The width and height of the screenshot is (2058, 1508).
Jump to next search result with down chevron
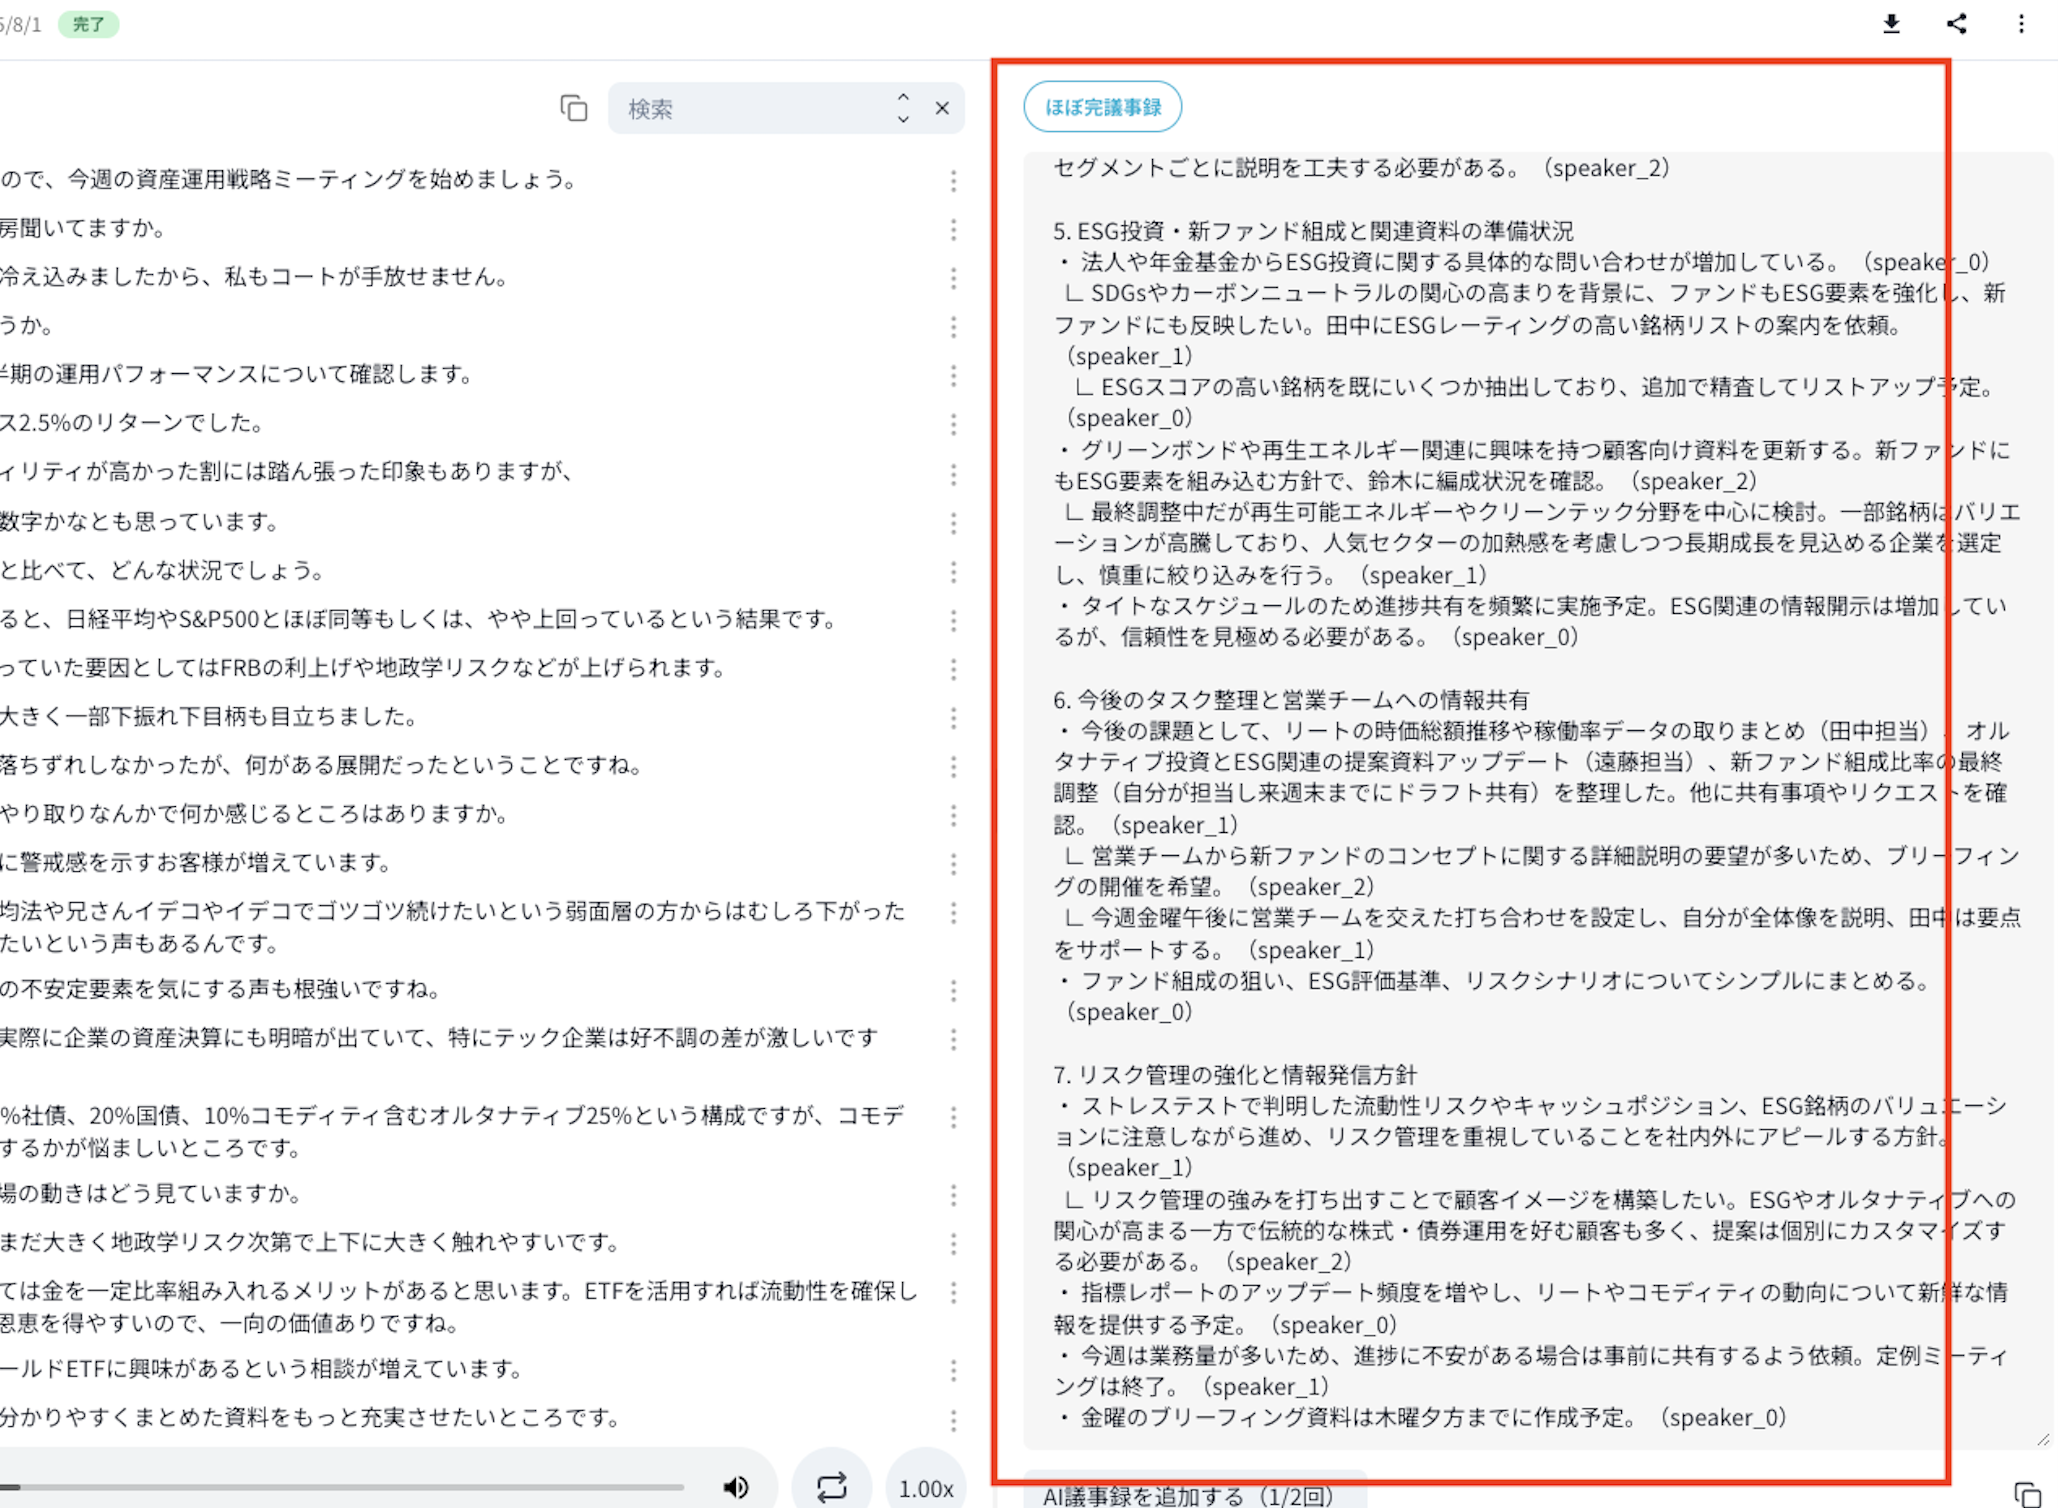[x=903, y=119]
